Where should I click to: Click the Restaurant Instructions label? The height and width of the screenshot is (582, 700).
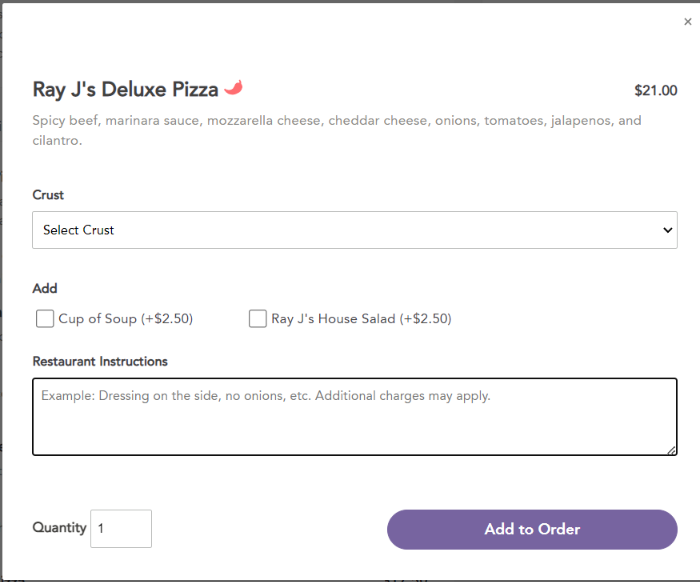[100, 361]
